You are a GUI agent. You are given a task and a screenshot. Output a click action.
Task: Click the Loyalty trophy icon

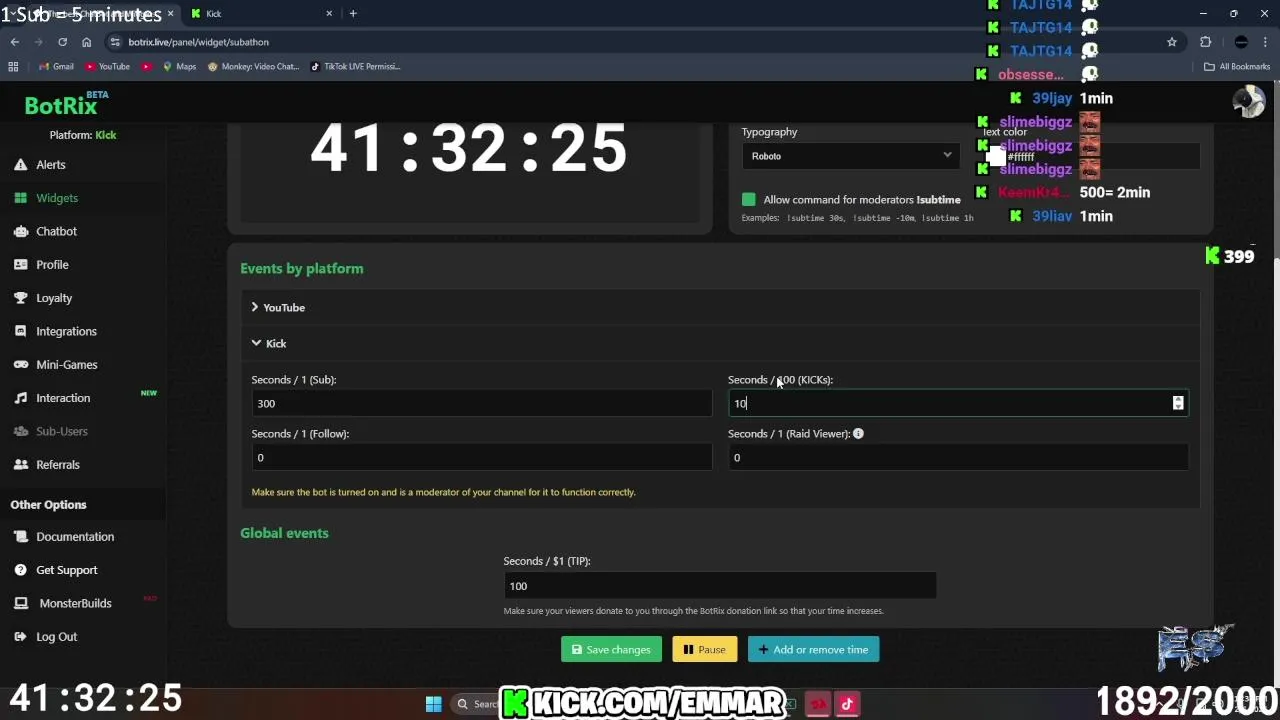(x=20, y=298)
